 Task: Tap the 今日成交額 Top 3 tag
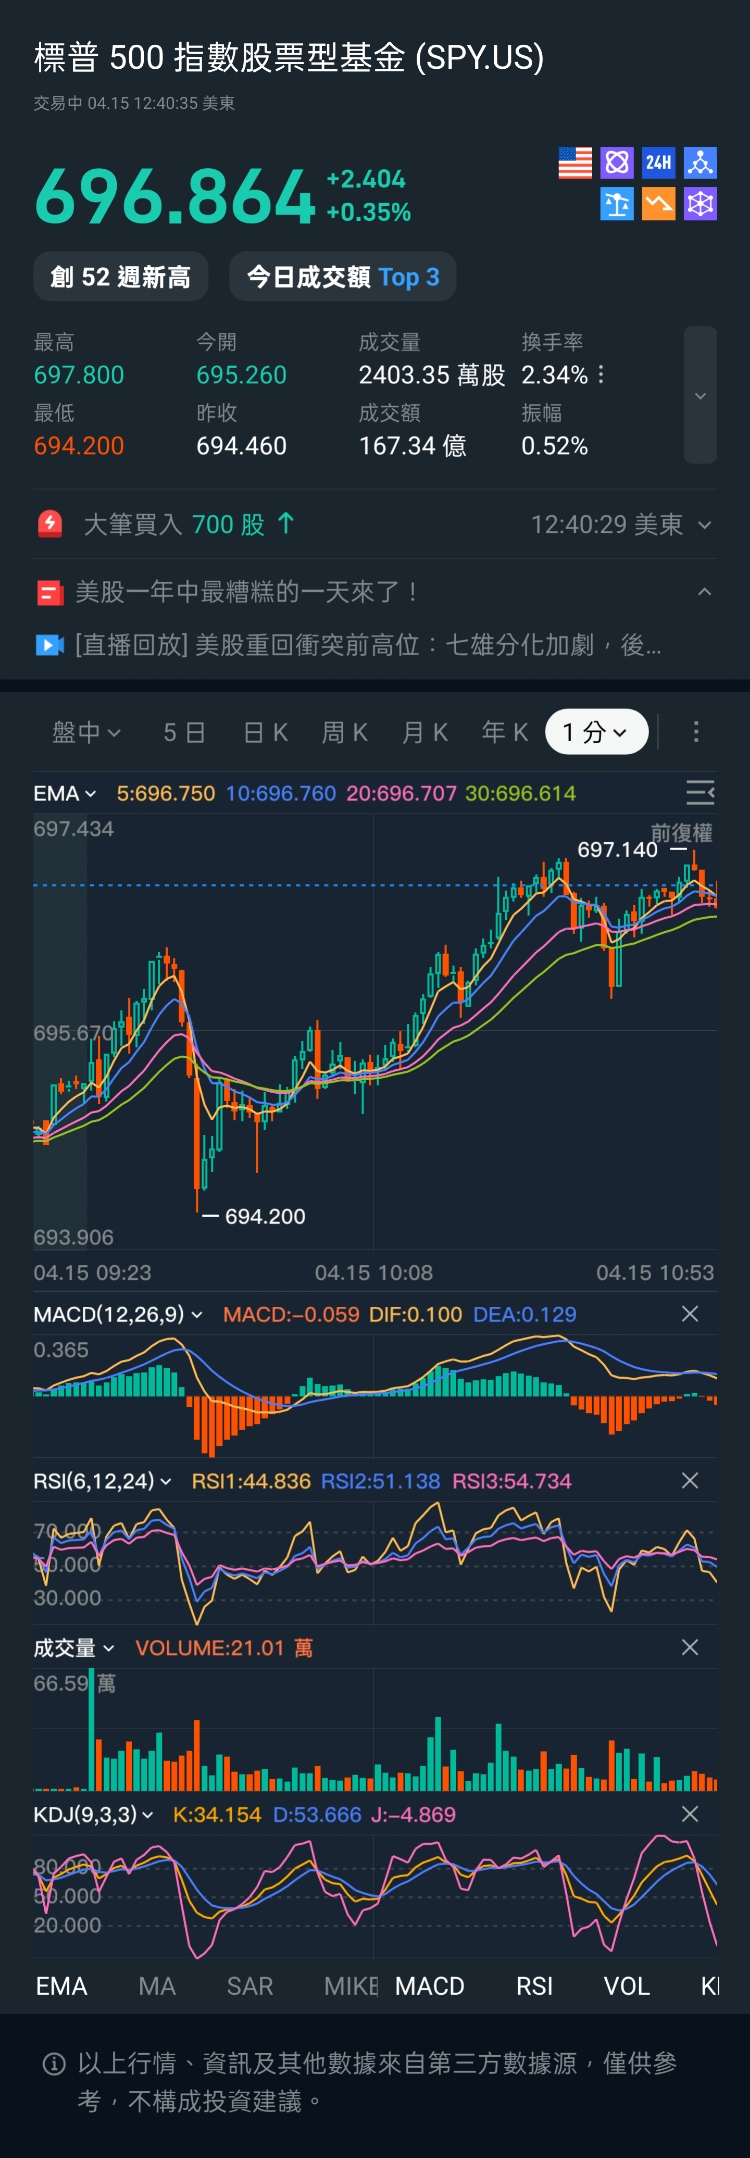[343, 277]
